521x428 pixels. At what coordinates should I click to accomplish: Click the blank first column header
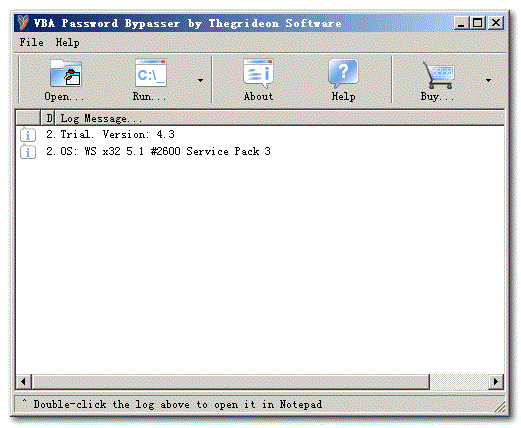point(28,118)
